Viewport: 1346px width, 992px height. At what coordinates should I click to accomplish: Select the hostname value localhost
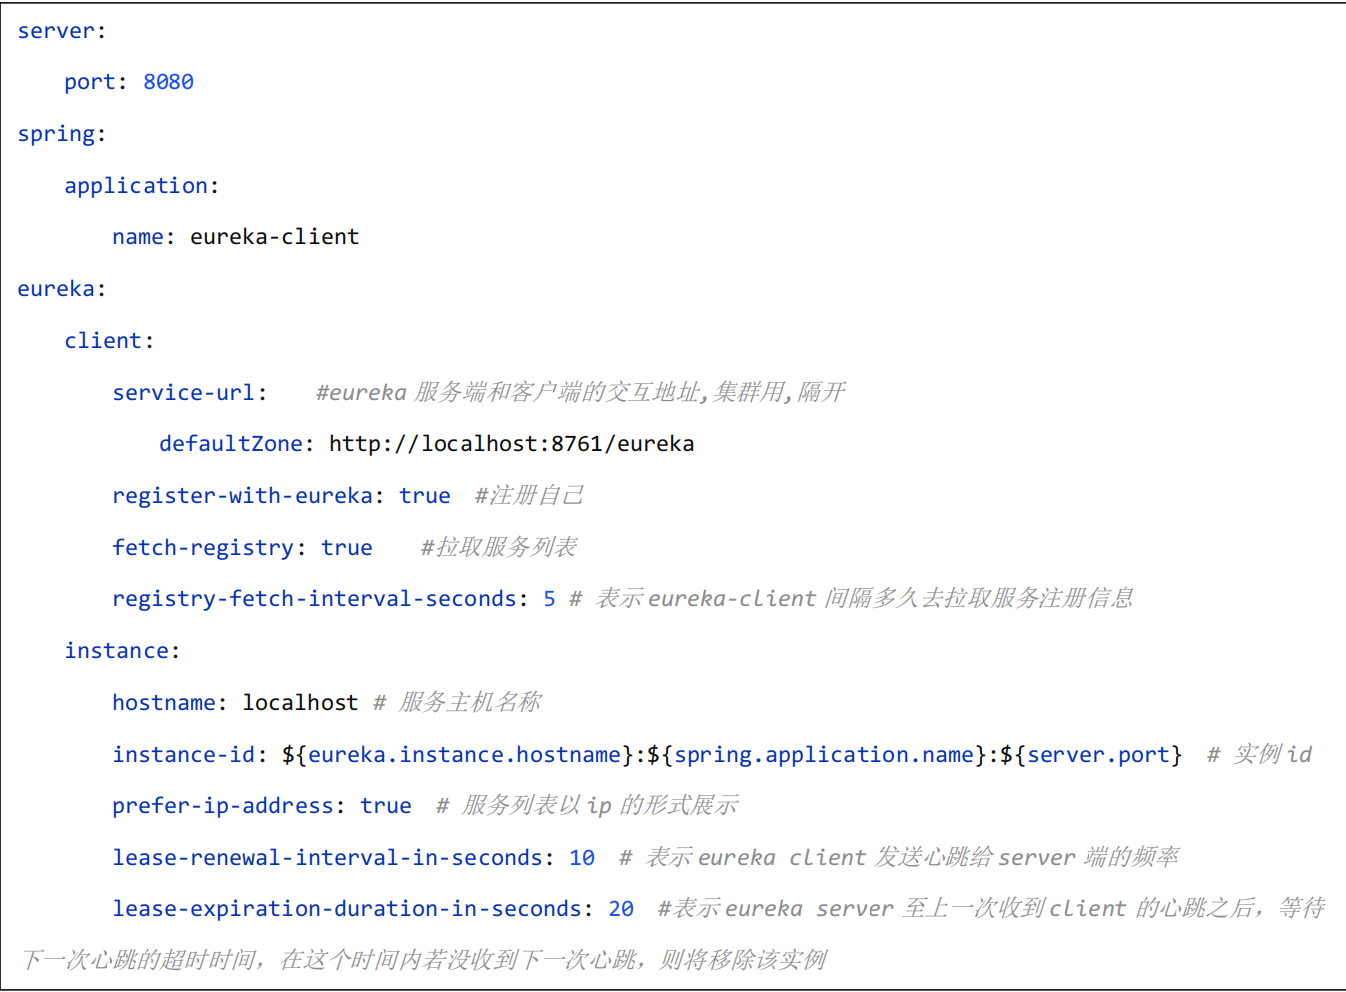(x=300, y=703)
